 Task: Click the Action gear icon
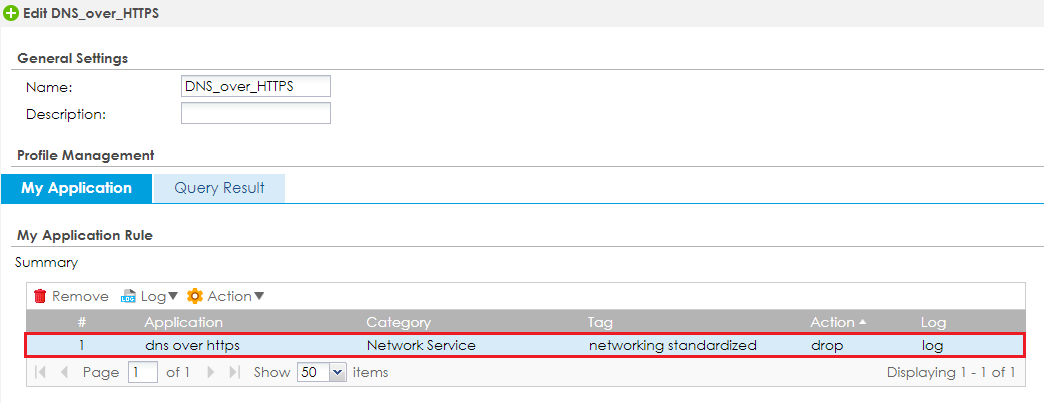point(195,296)
